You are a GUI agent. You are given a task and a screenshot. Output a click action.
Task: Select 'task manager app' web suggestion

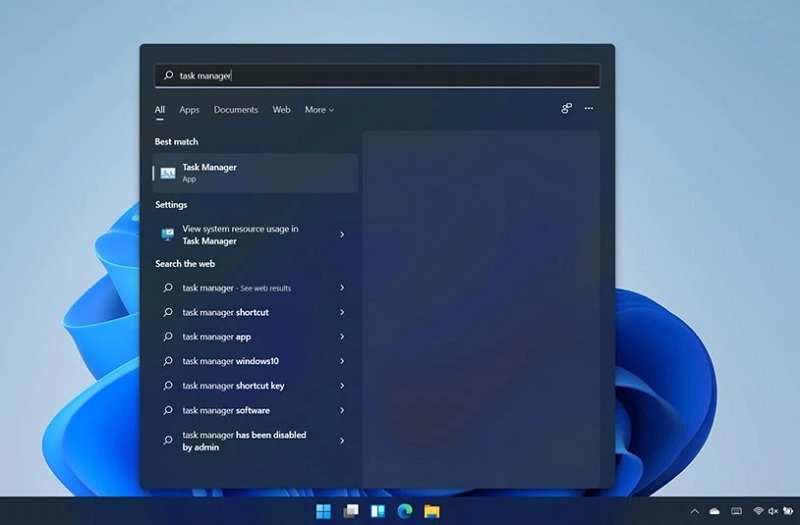pos(255,337)
